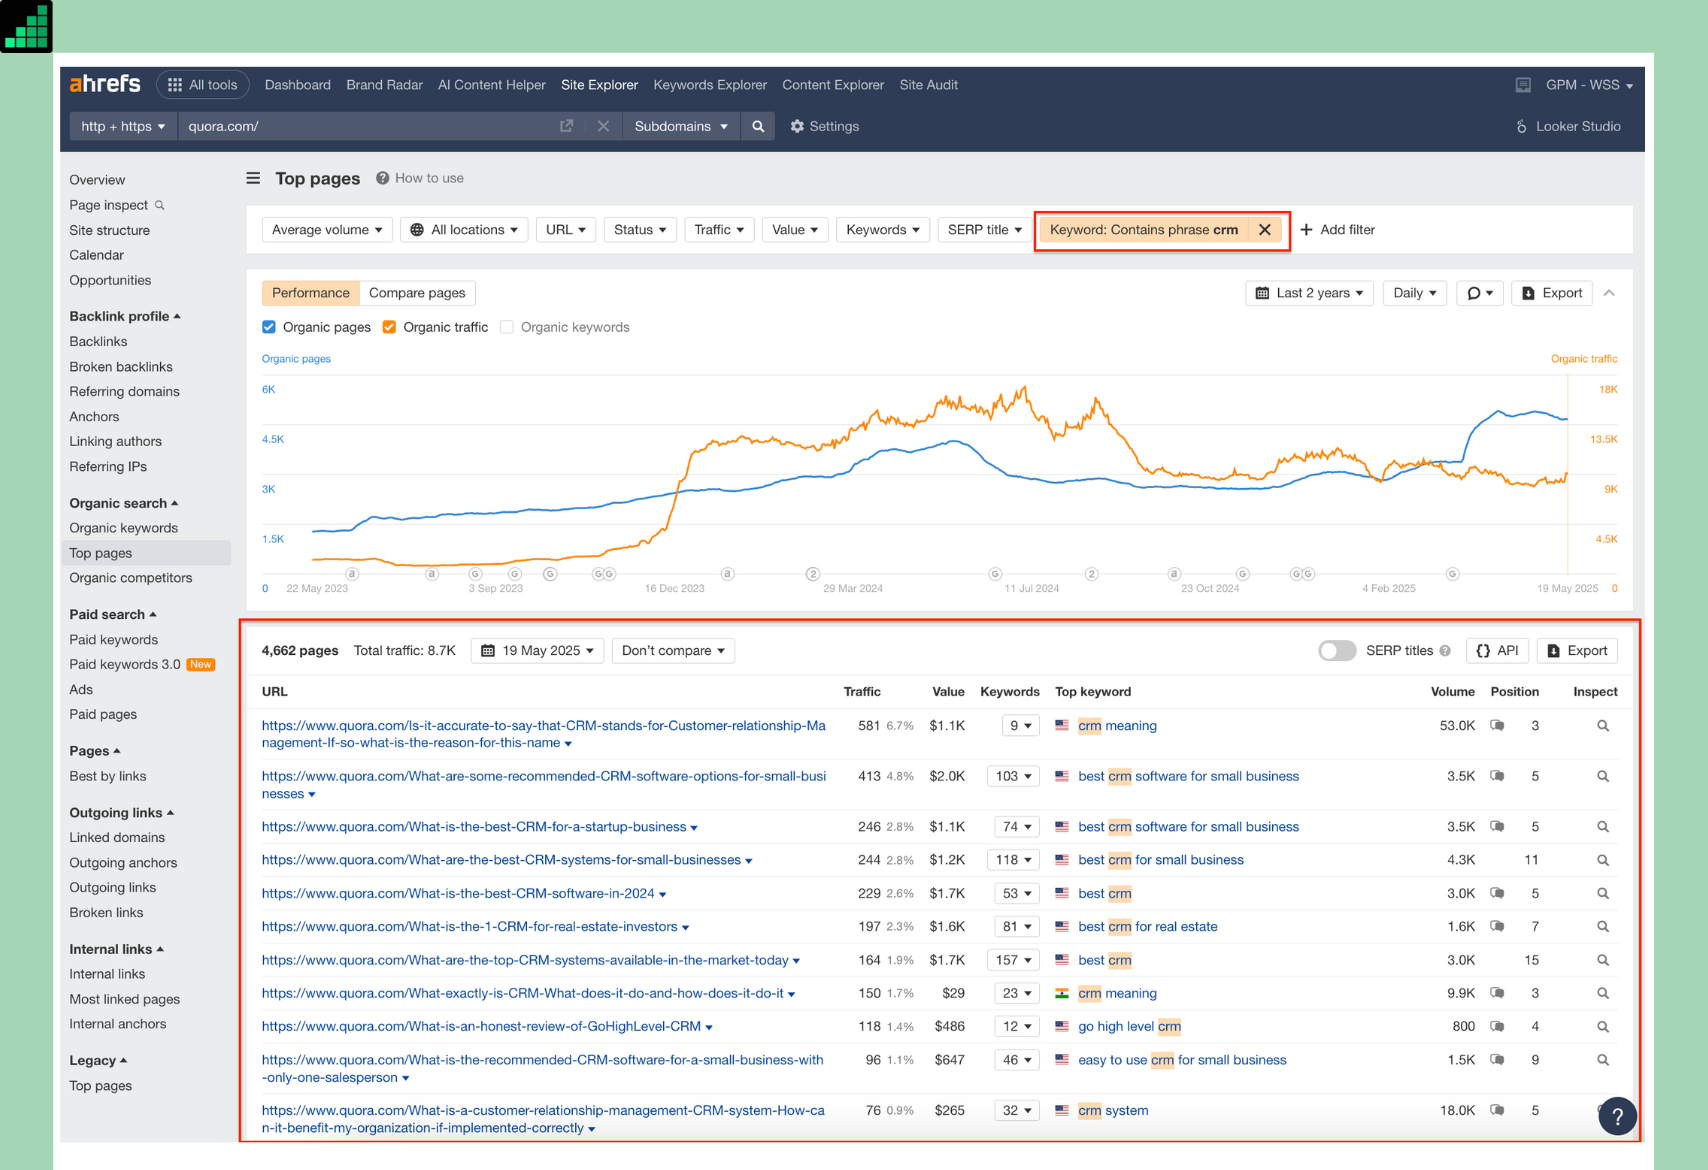
Task: Export chart data button
Action: tap(1552, 293)
